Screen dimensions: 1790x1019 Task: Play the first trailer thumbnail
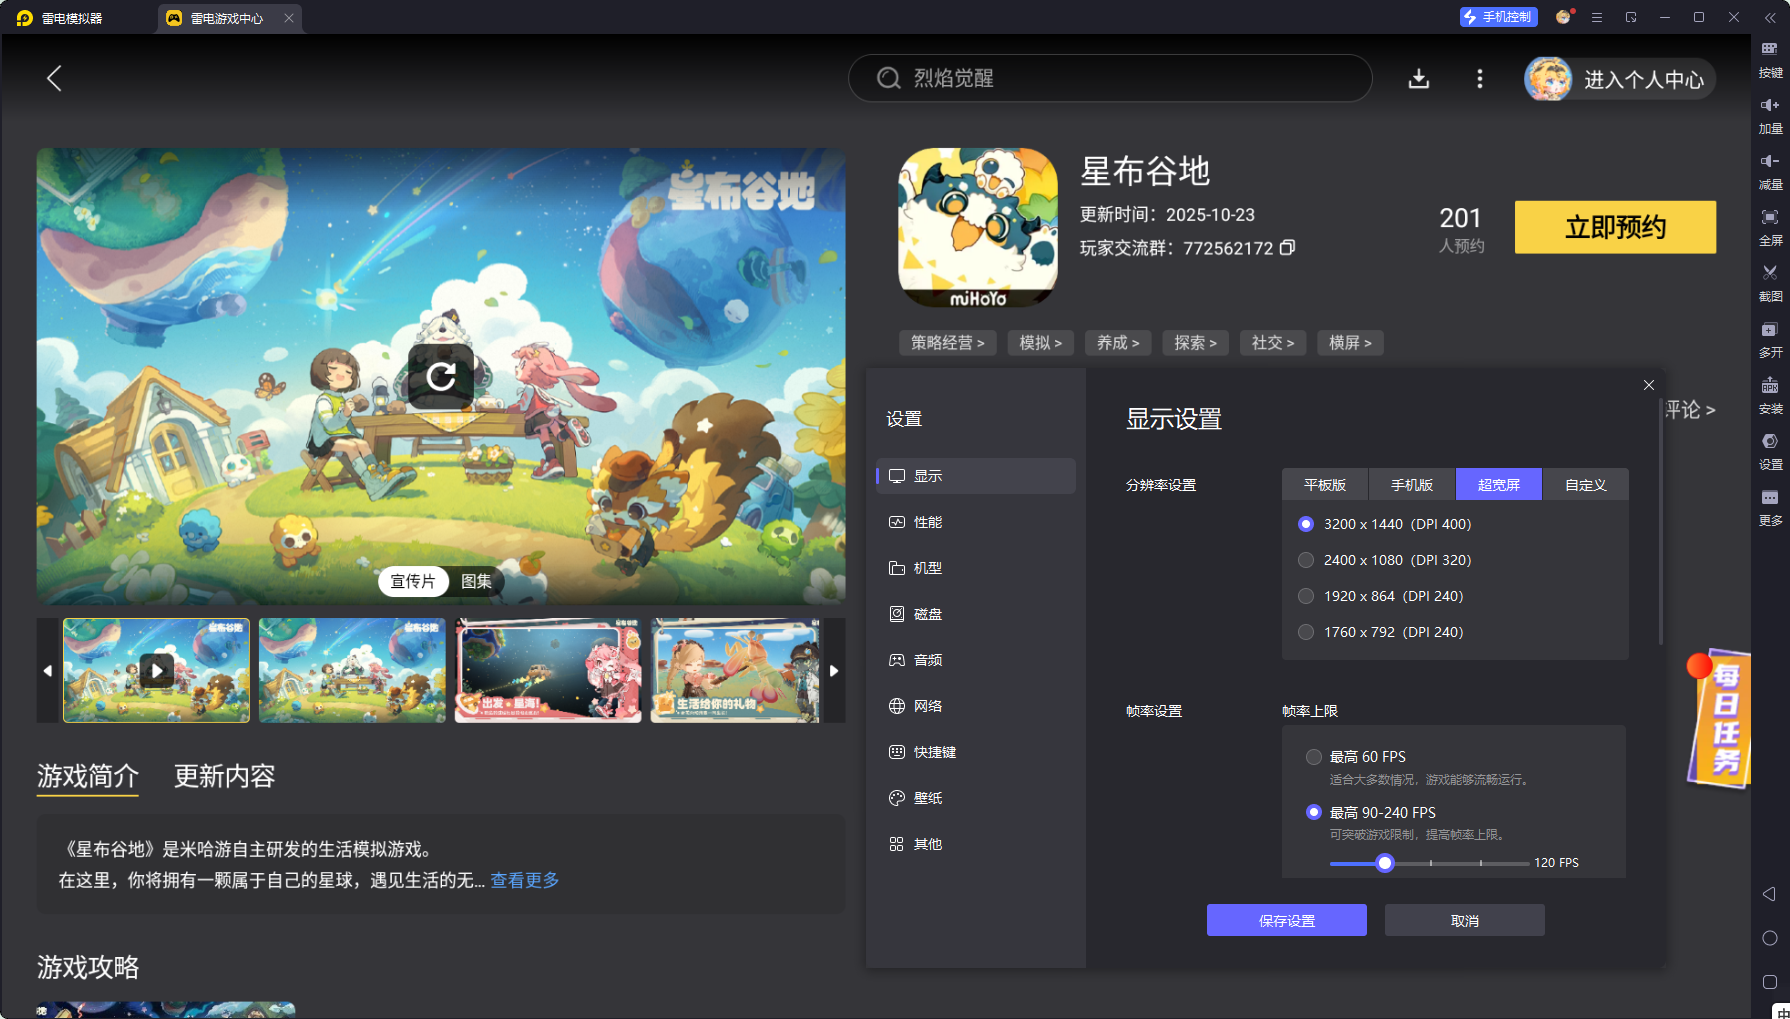(x=156, y=670)
